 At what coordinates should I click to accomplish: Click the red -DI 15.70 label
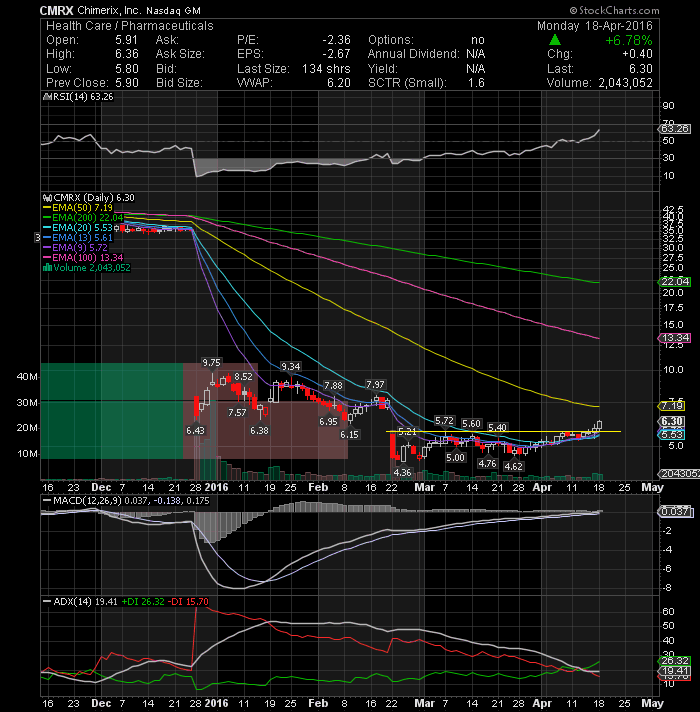click(x=188, y=602)
